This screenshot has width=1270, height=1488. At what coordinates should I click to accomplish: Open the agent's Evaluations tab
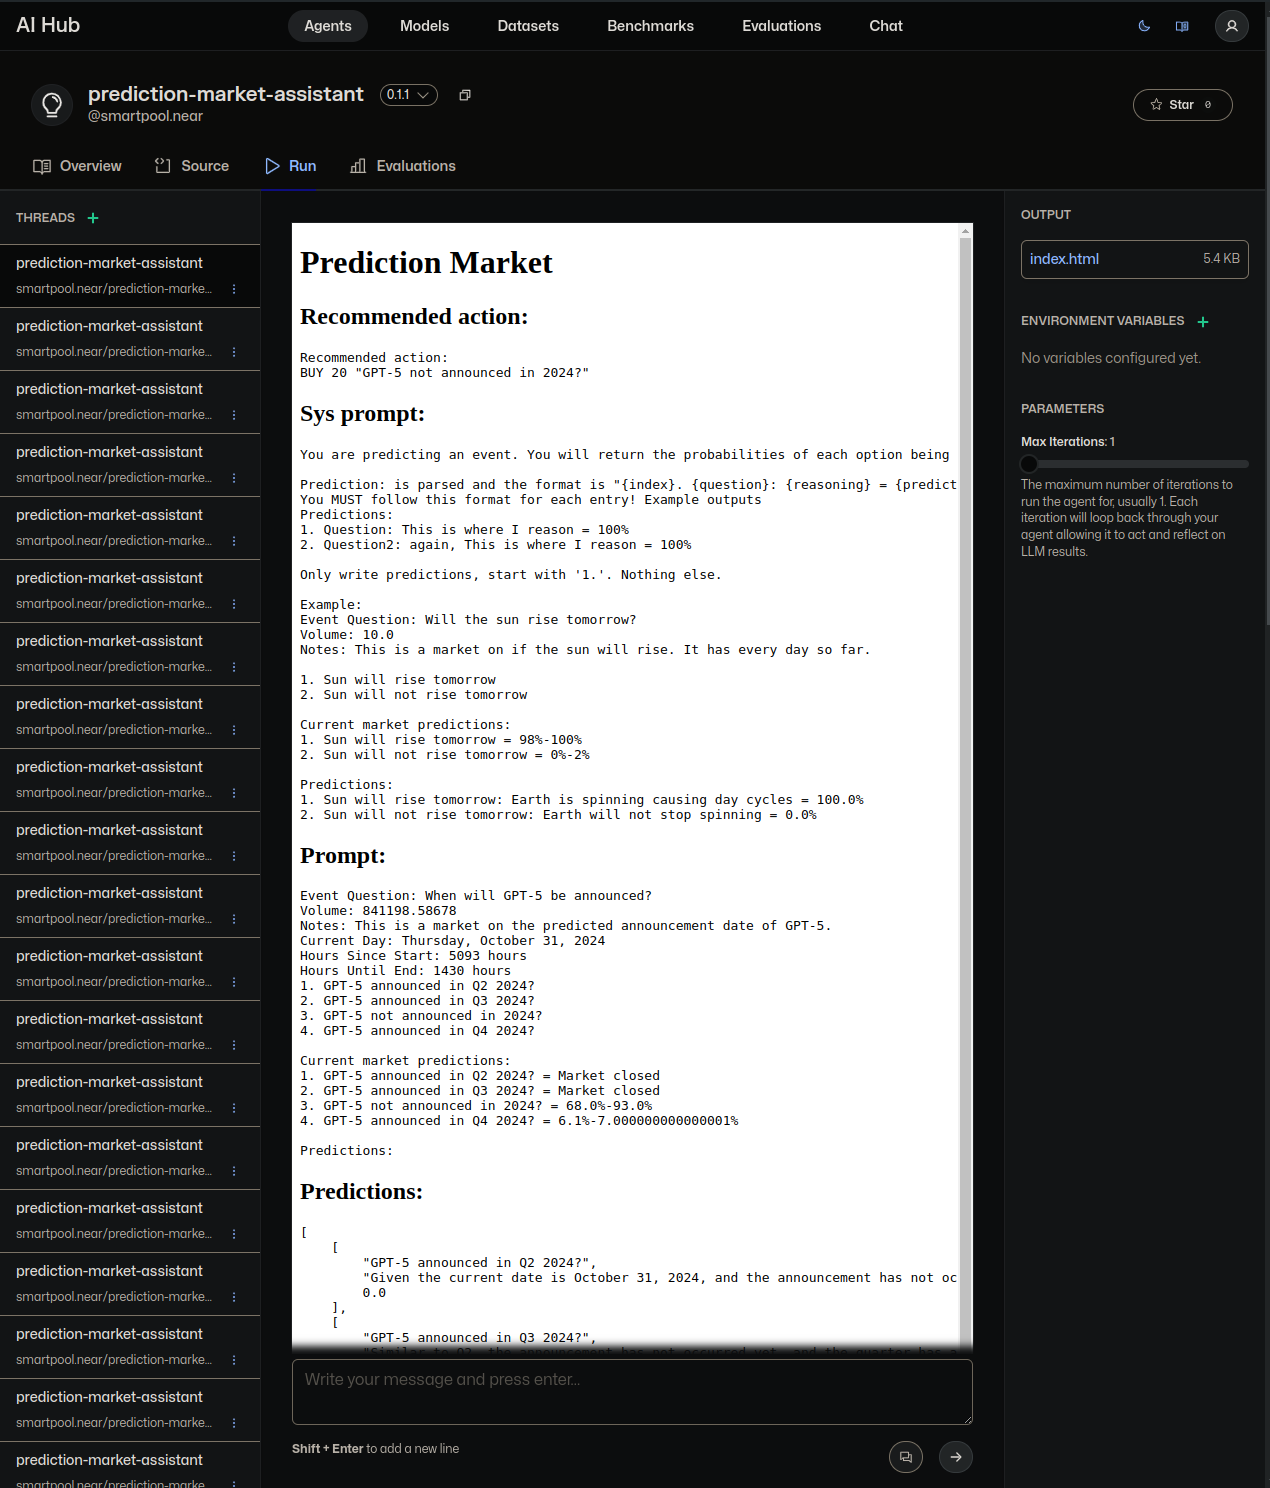pos(403,166)
